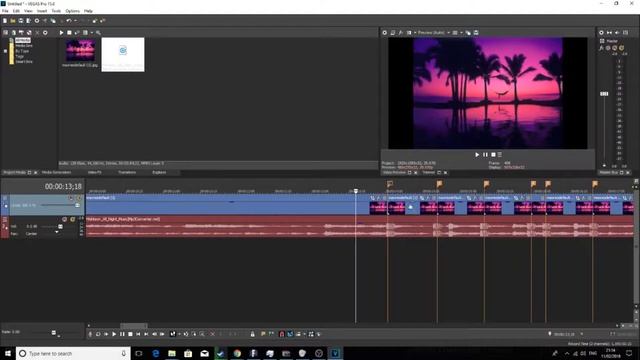Open search tool in Project Media toolbar
This screenshot has height=360, width=640.
click(98, 33)
